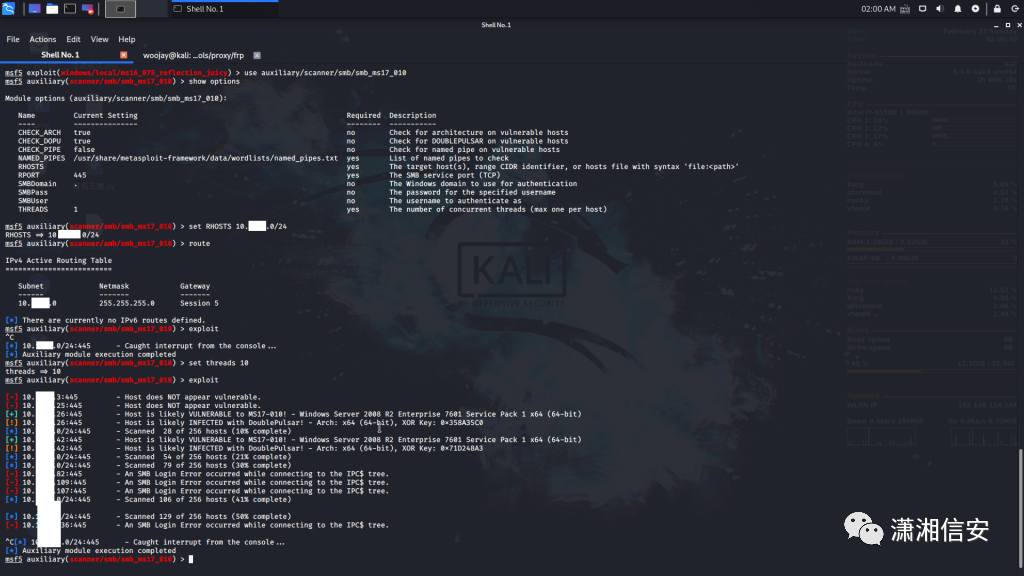
Task: Maximize the Shell No. 1 window
Action: click(1008, 25)
